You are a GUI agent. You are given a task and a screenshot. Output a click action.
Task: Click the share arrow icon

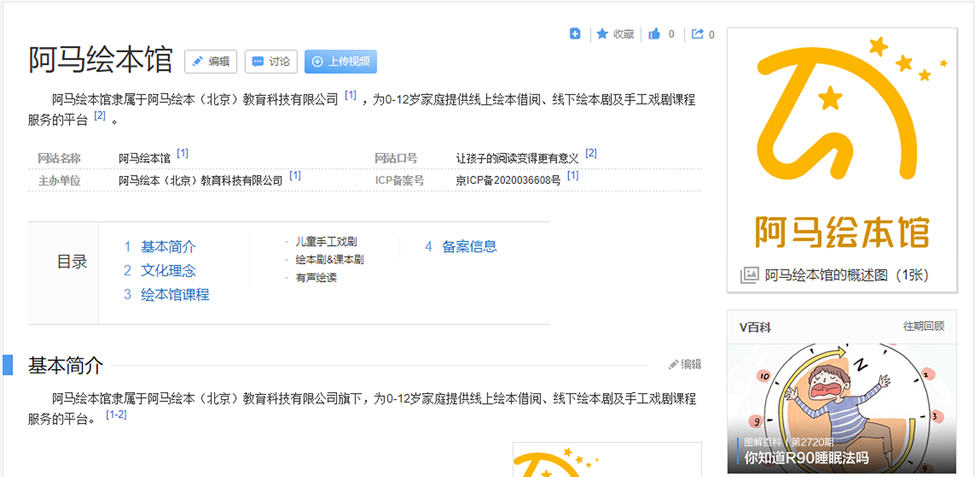[x=698, y=34]
